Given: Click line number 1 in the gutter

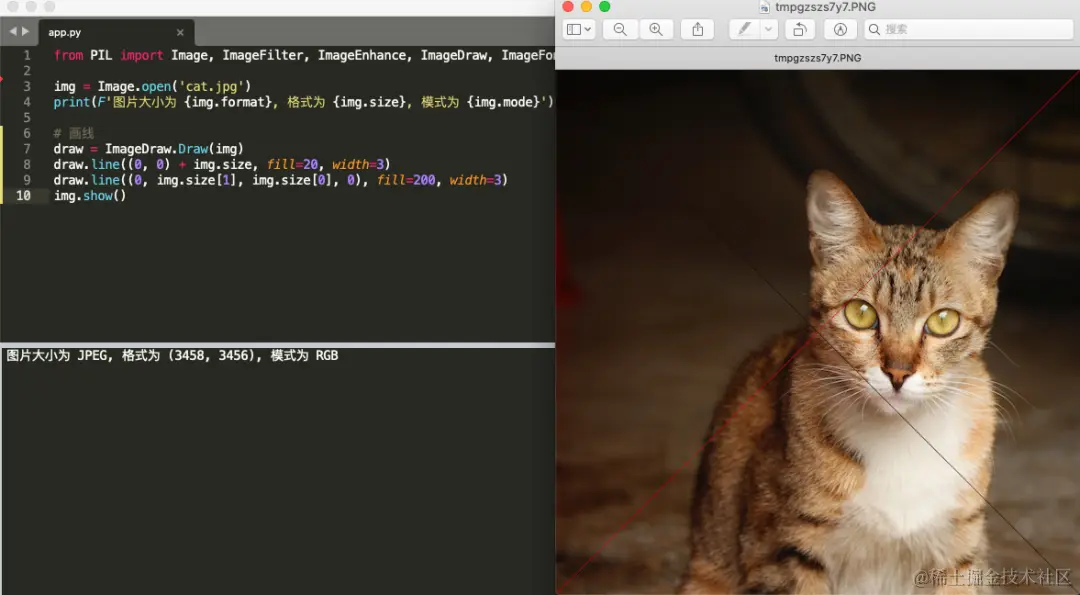Looking at the screenshot, I should coord(27,55).
